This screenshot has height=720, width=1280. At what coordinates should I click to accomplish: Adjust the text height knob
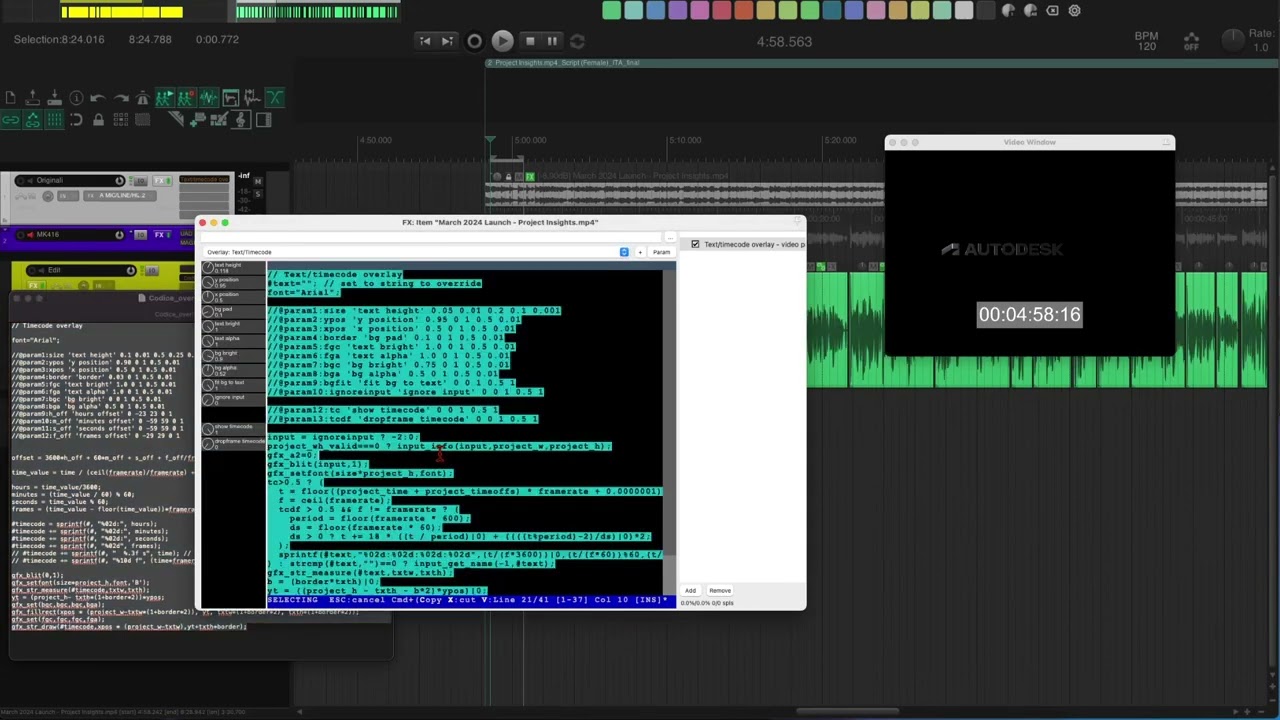click(208, 267)
